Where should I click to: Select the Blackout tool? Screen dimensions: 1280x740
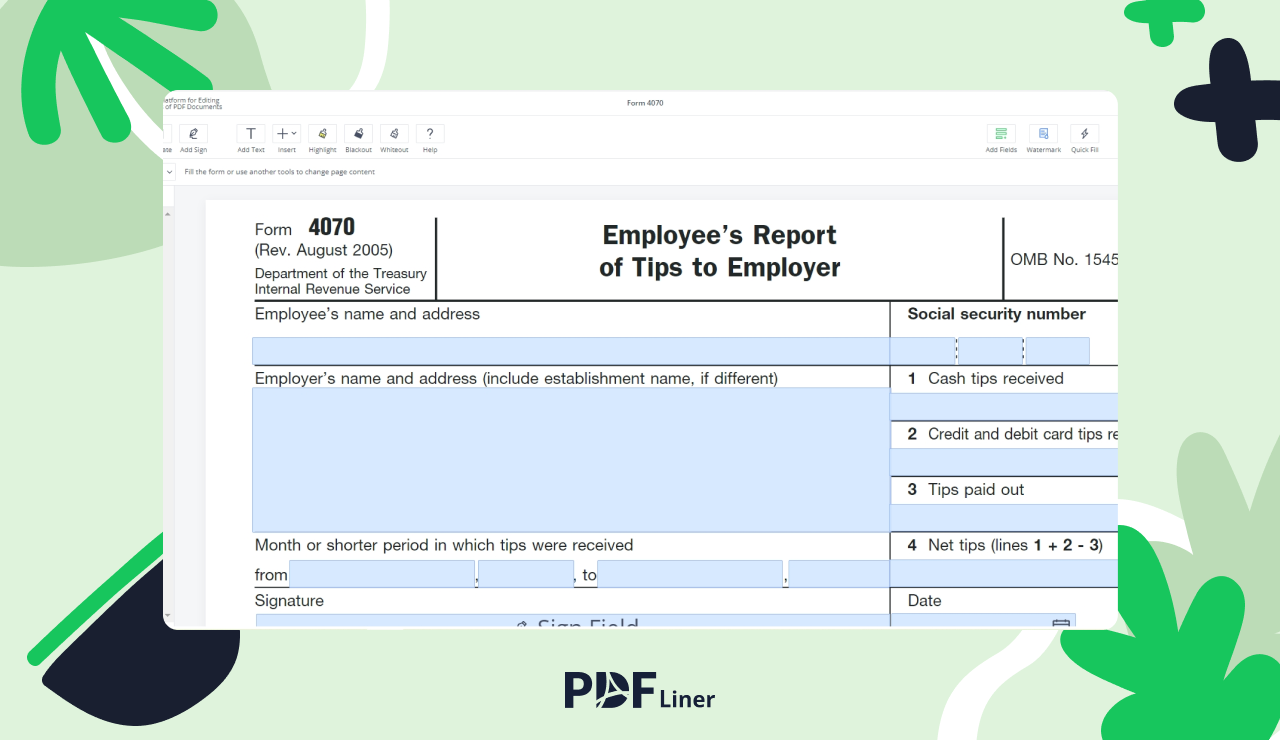358,134
